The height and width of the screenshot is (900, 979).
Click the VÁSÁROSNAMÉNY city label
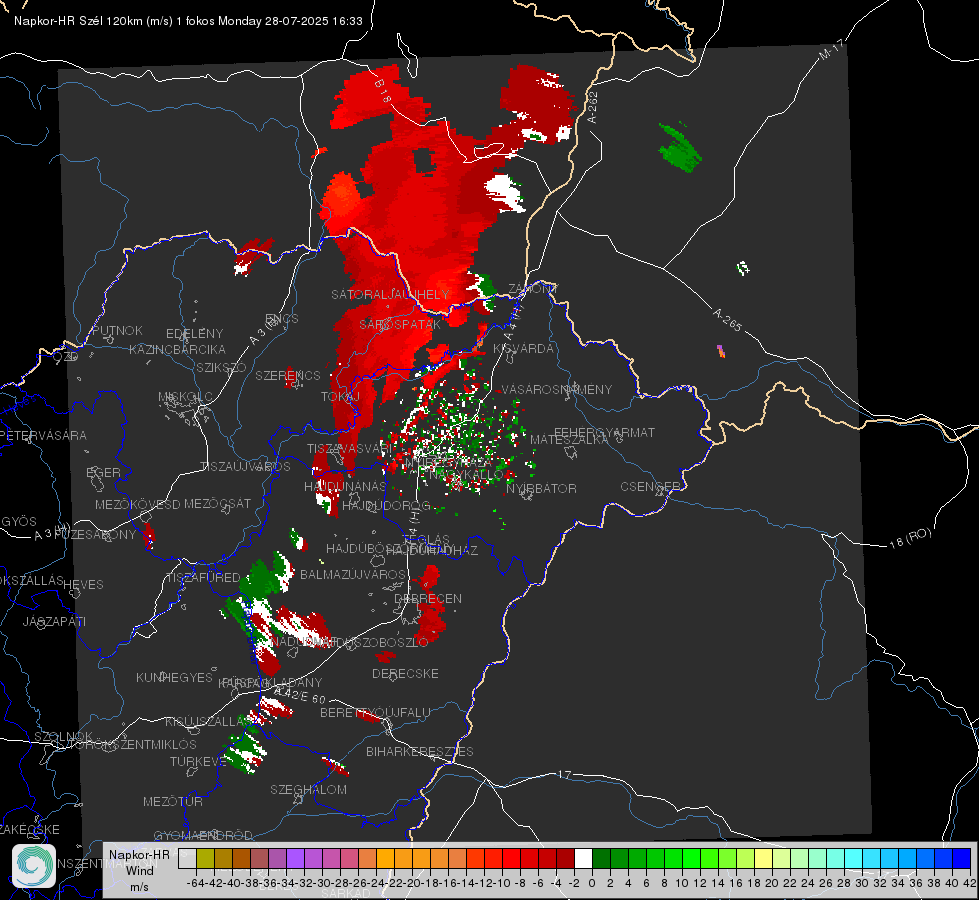pyautogui.click(x=557, y=389)
